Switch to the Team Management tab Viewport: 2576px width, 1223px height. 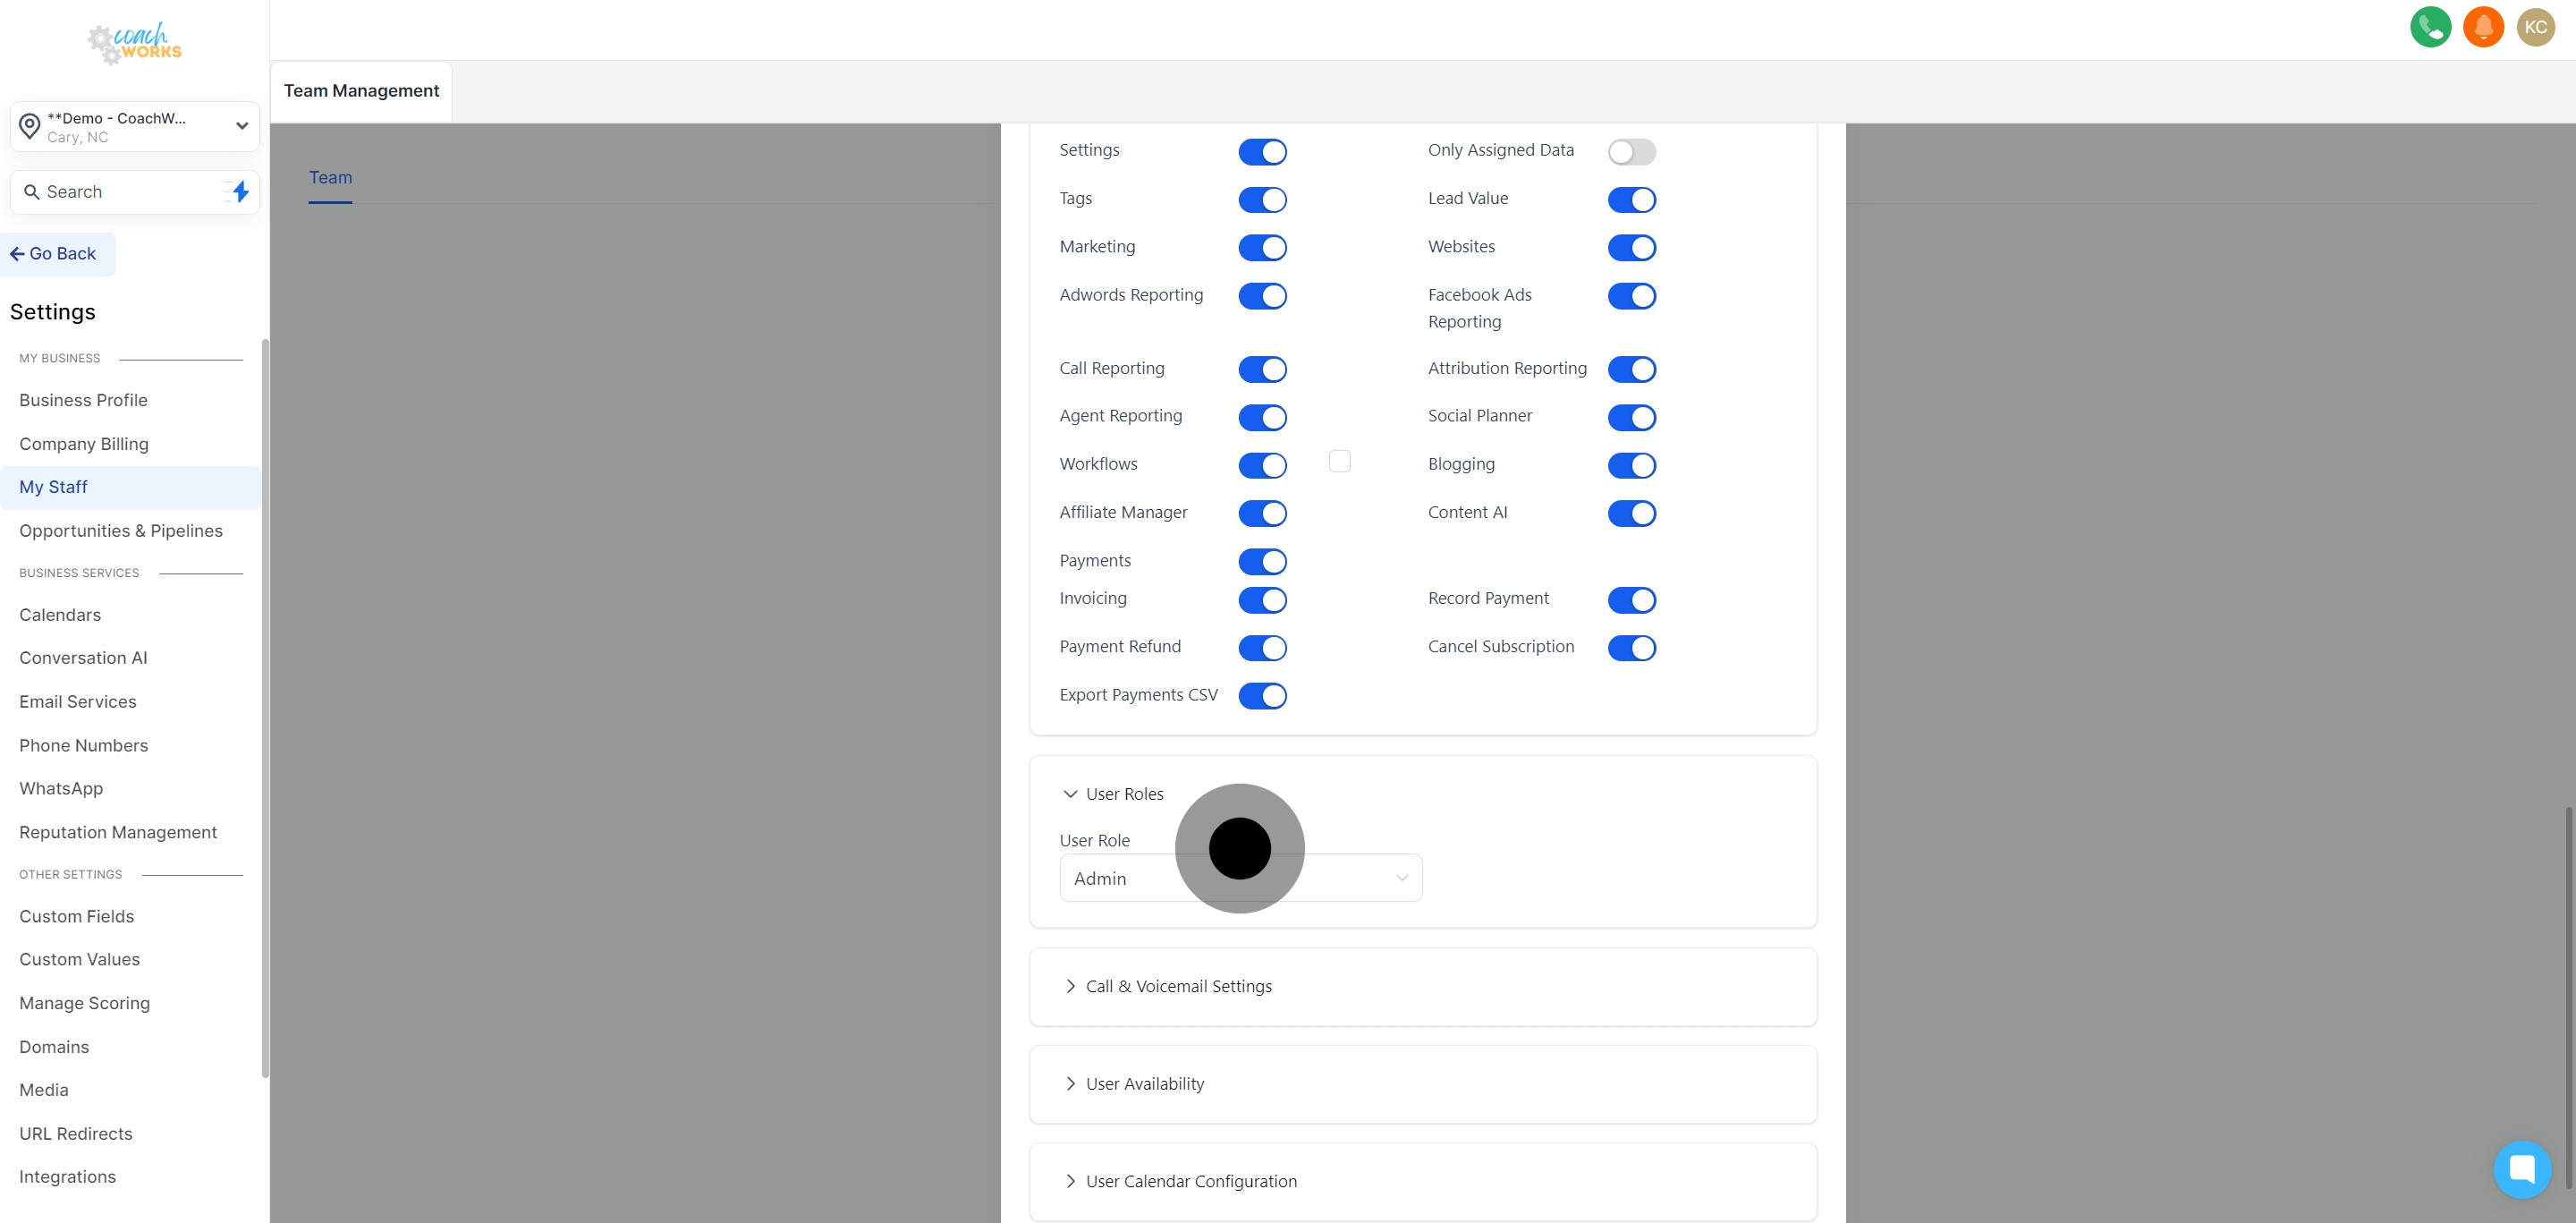tap(361, 90)
